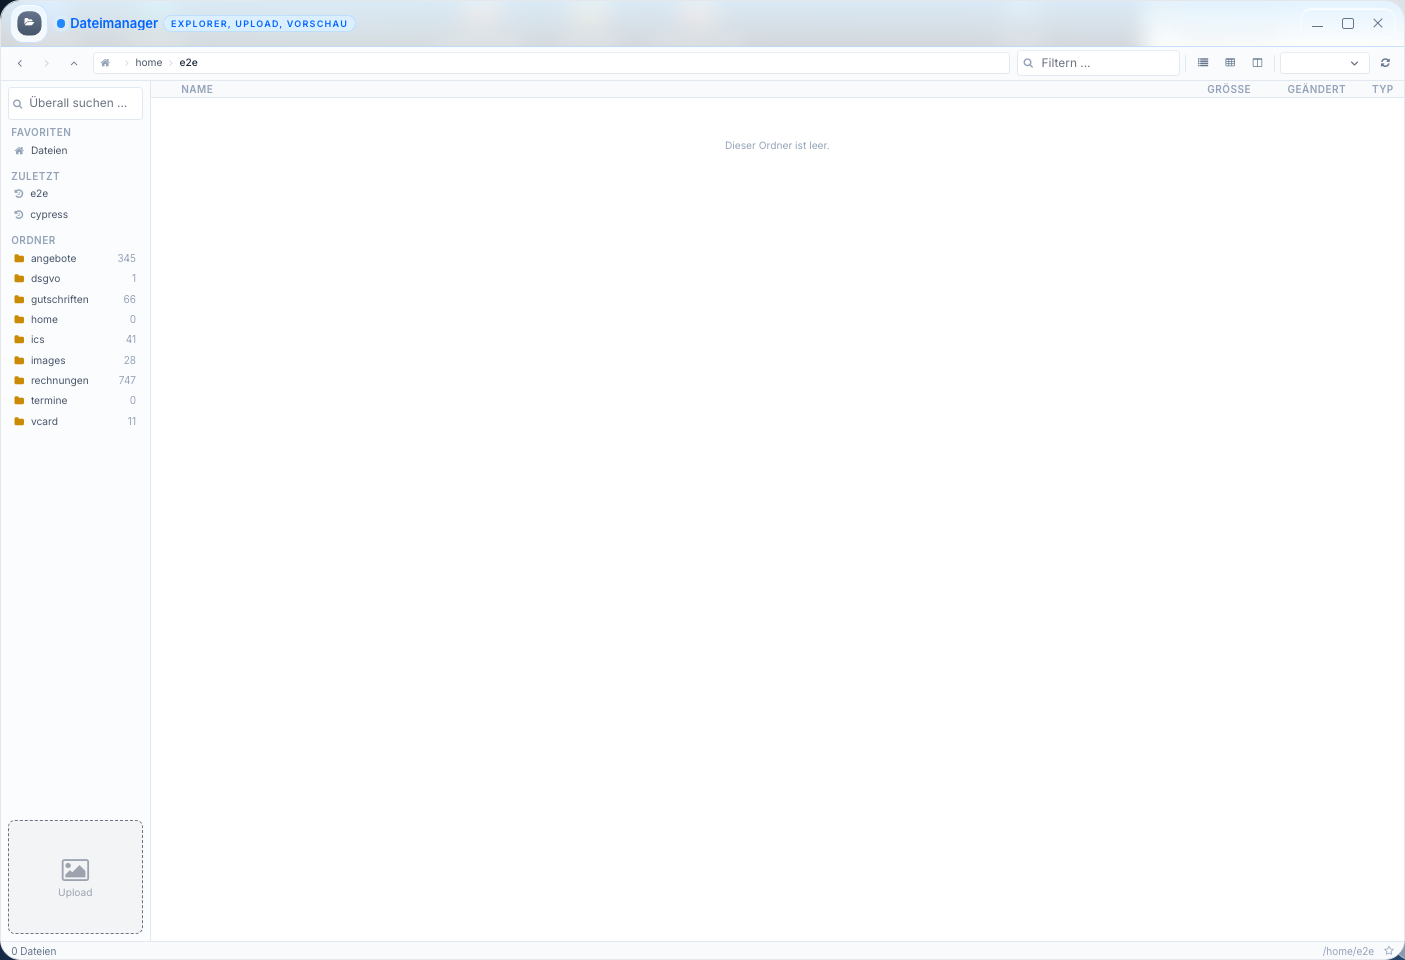Click the Dateimanager app logo icon
The height and width of the screenshot is (960, 1405).
click(28, 22)
